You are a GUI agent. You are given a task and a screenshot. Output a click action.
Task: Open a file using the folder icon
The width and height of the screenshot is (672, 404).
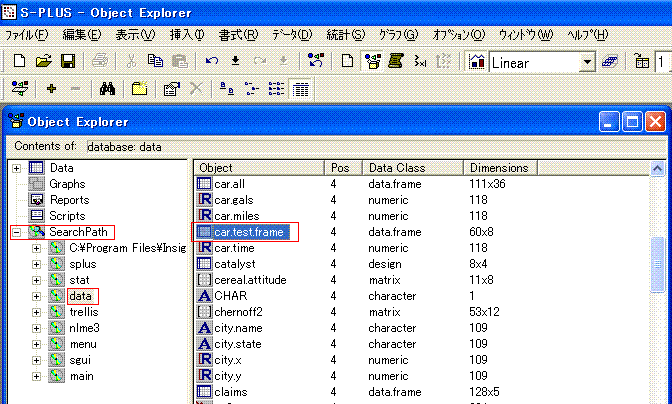point(43,61)
